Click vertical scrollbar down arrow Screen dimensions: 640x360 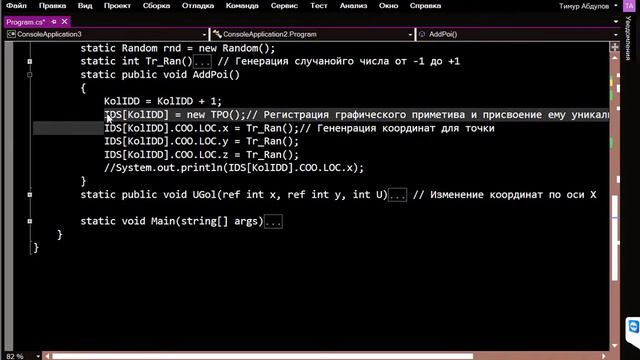[x=615, y=346]
